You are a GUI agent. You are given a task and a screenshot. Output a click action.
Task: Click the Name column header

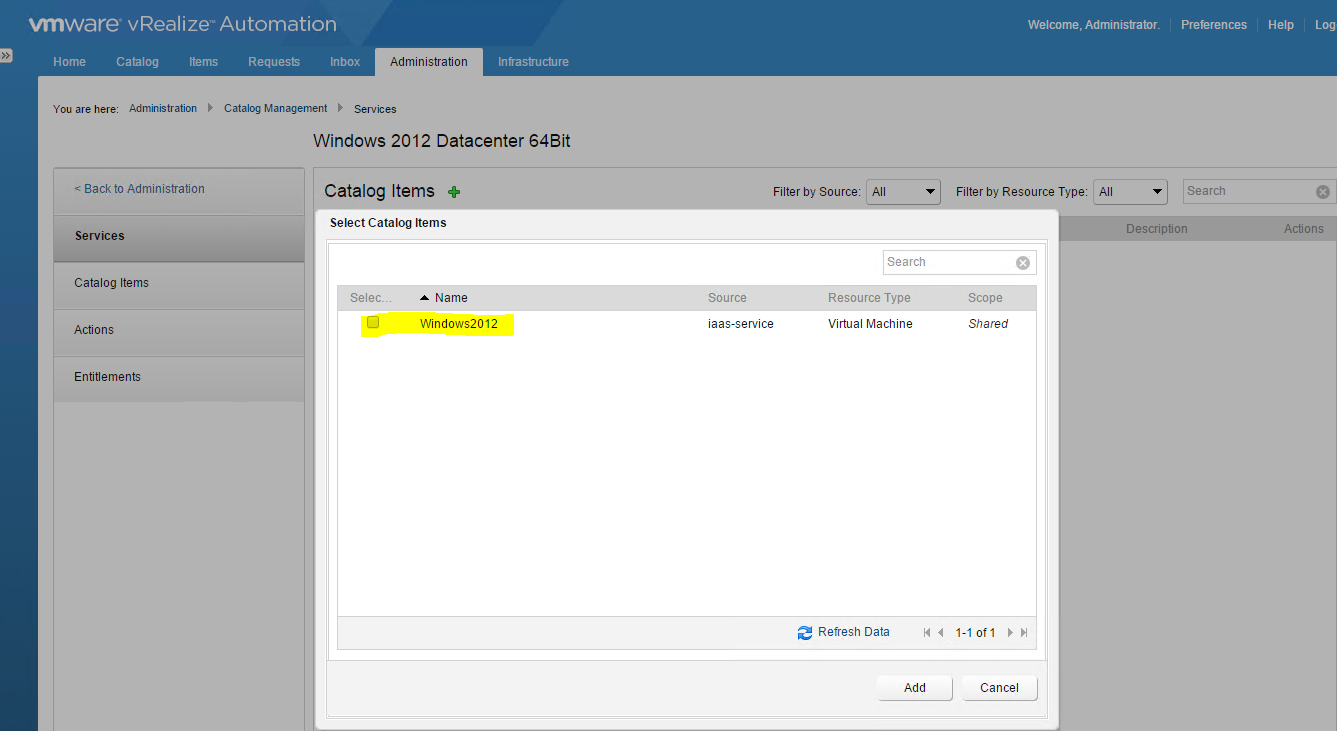point(451,298)
